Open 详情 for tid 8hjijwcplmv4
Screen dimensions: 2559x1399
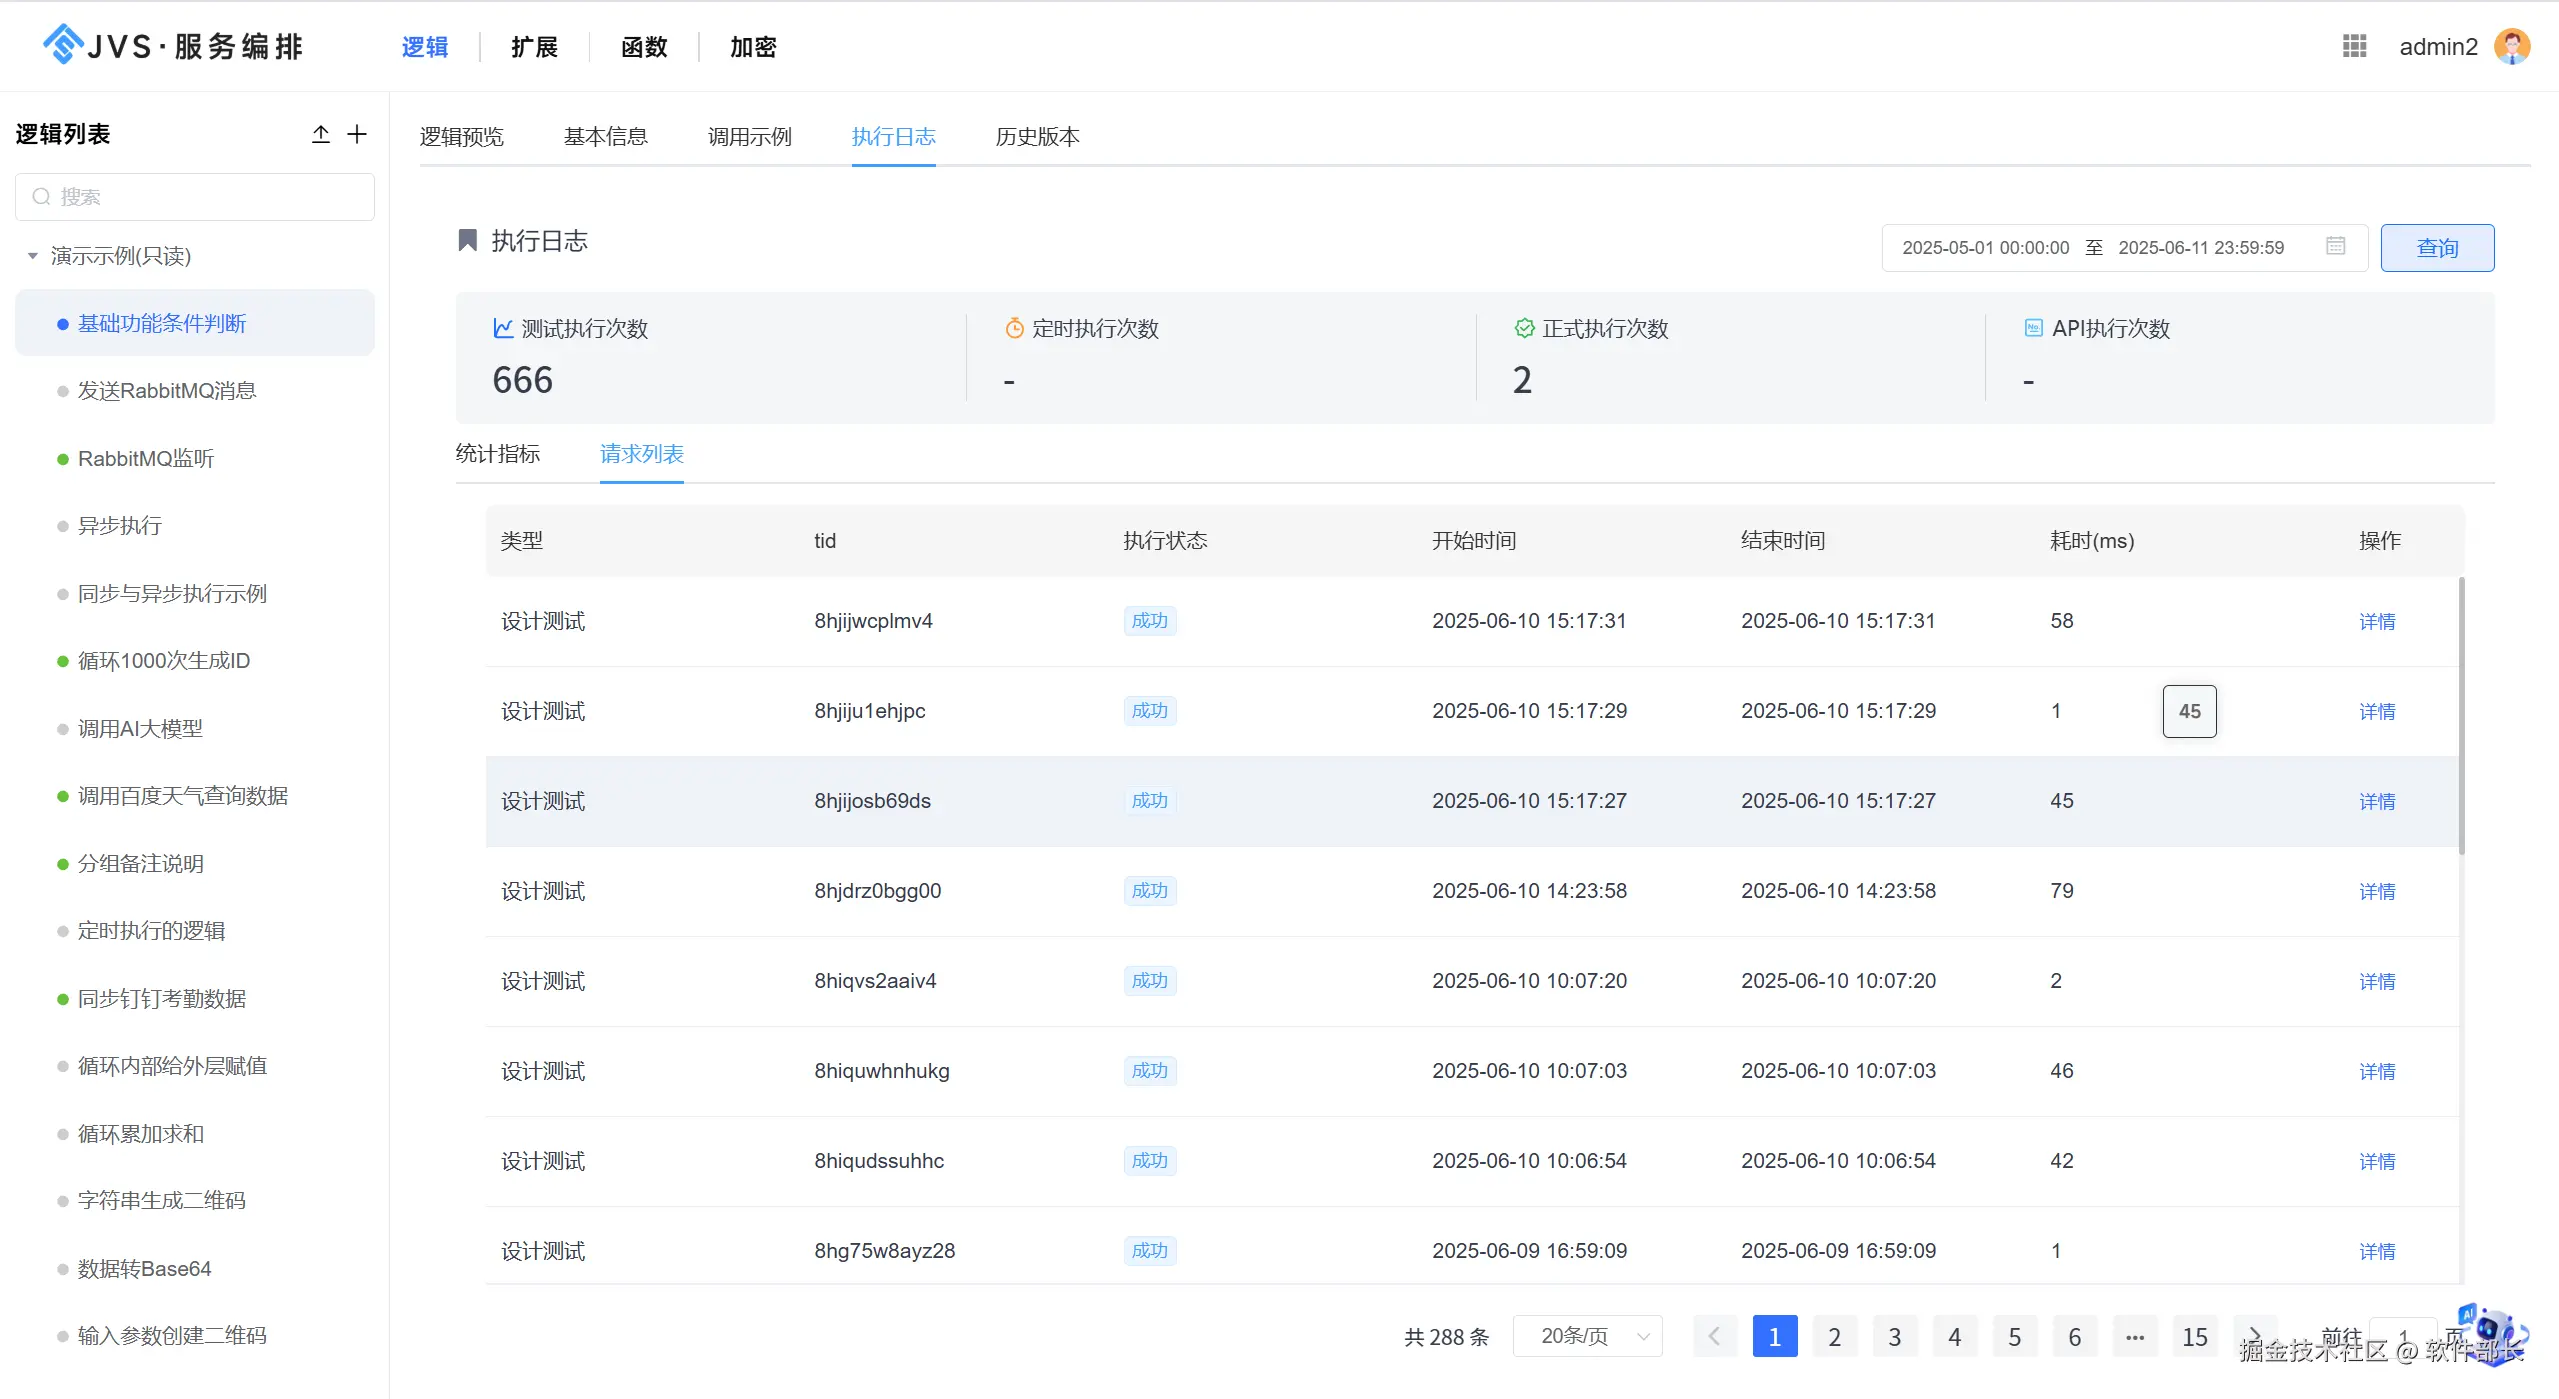2376,621
